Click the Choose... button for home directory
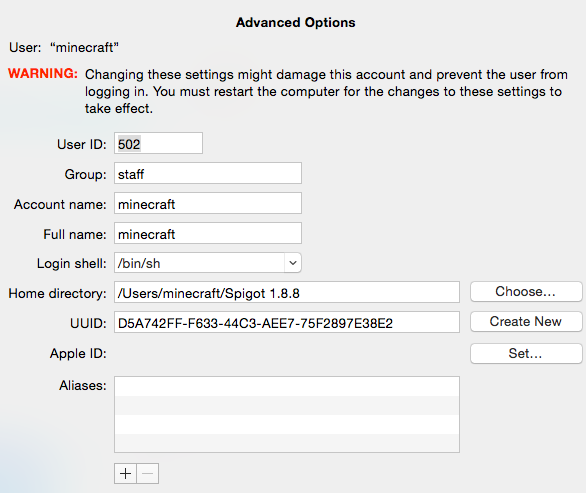Image resolution: width=586 pixels, height=493 pixels. [x=526, y=292]
